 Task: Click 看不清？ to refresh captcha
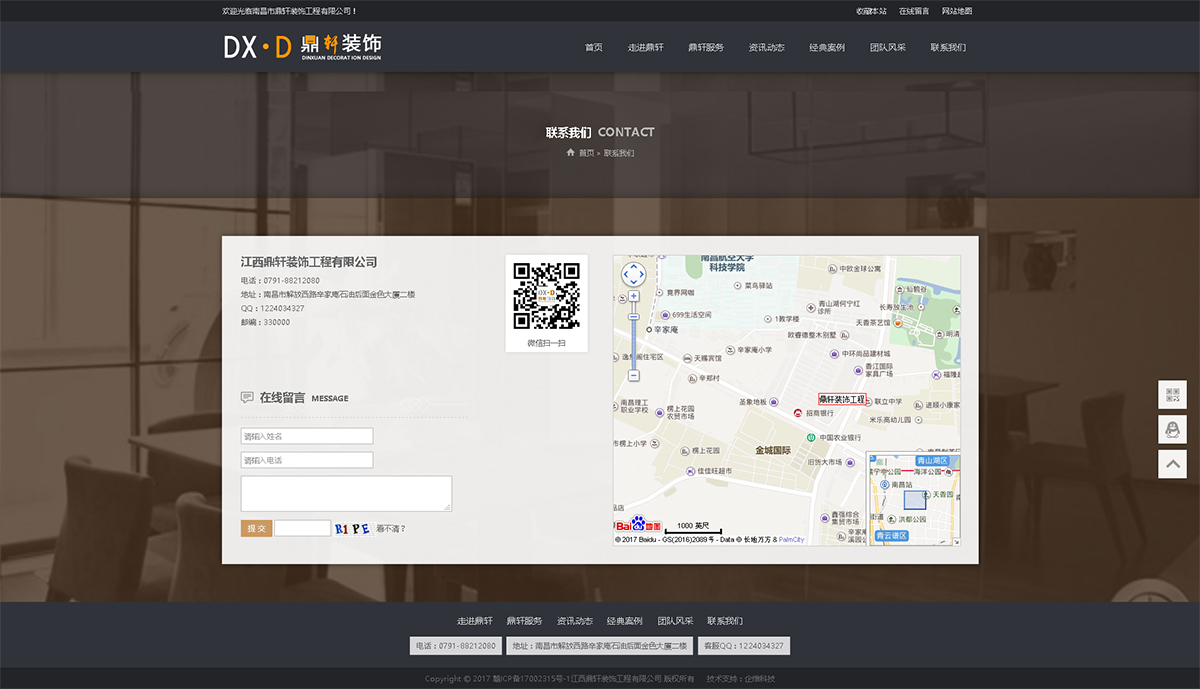(391, 528)
